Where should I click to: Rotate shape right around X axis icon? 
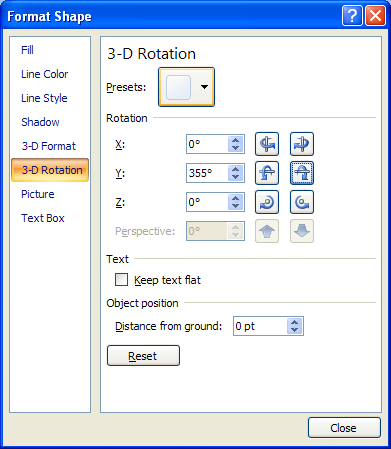pos(302,144)
